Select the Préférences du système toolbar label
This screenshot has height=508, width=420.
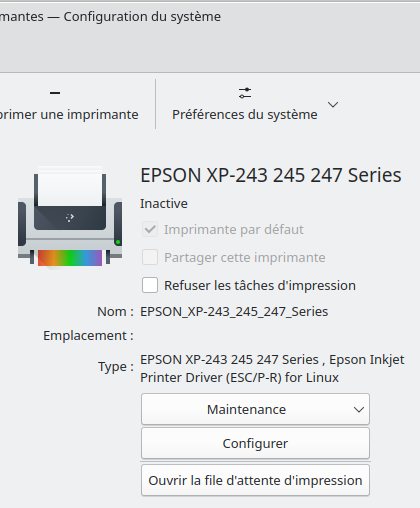245,115
